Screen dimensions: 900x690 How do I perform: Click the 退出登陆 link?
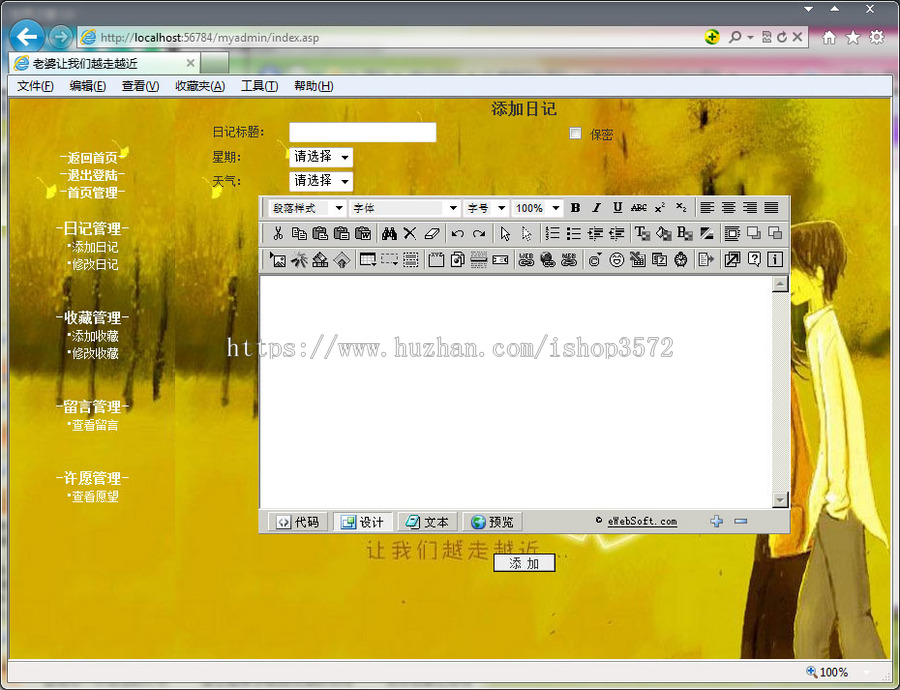[92, 175]
